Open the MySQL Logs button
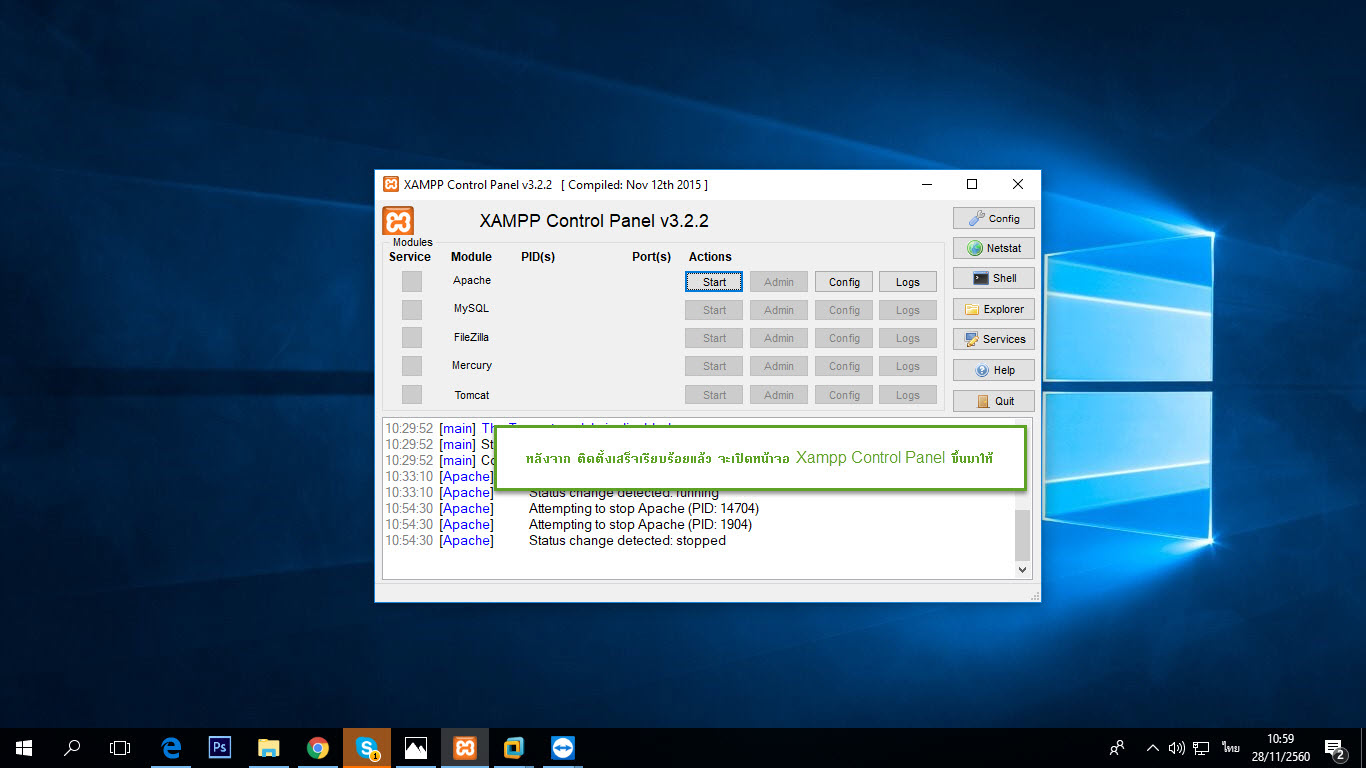 908,310
